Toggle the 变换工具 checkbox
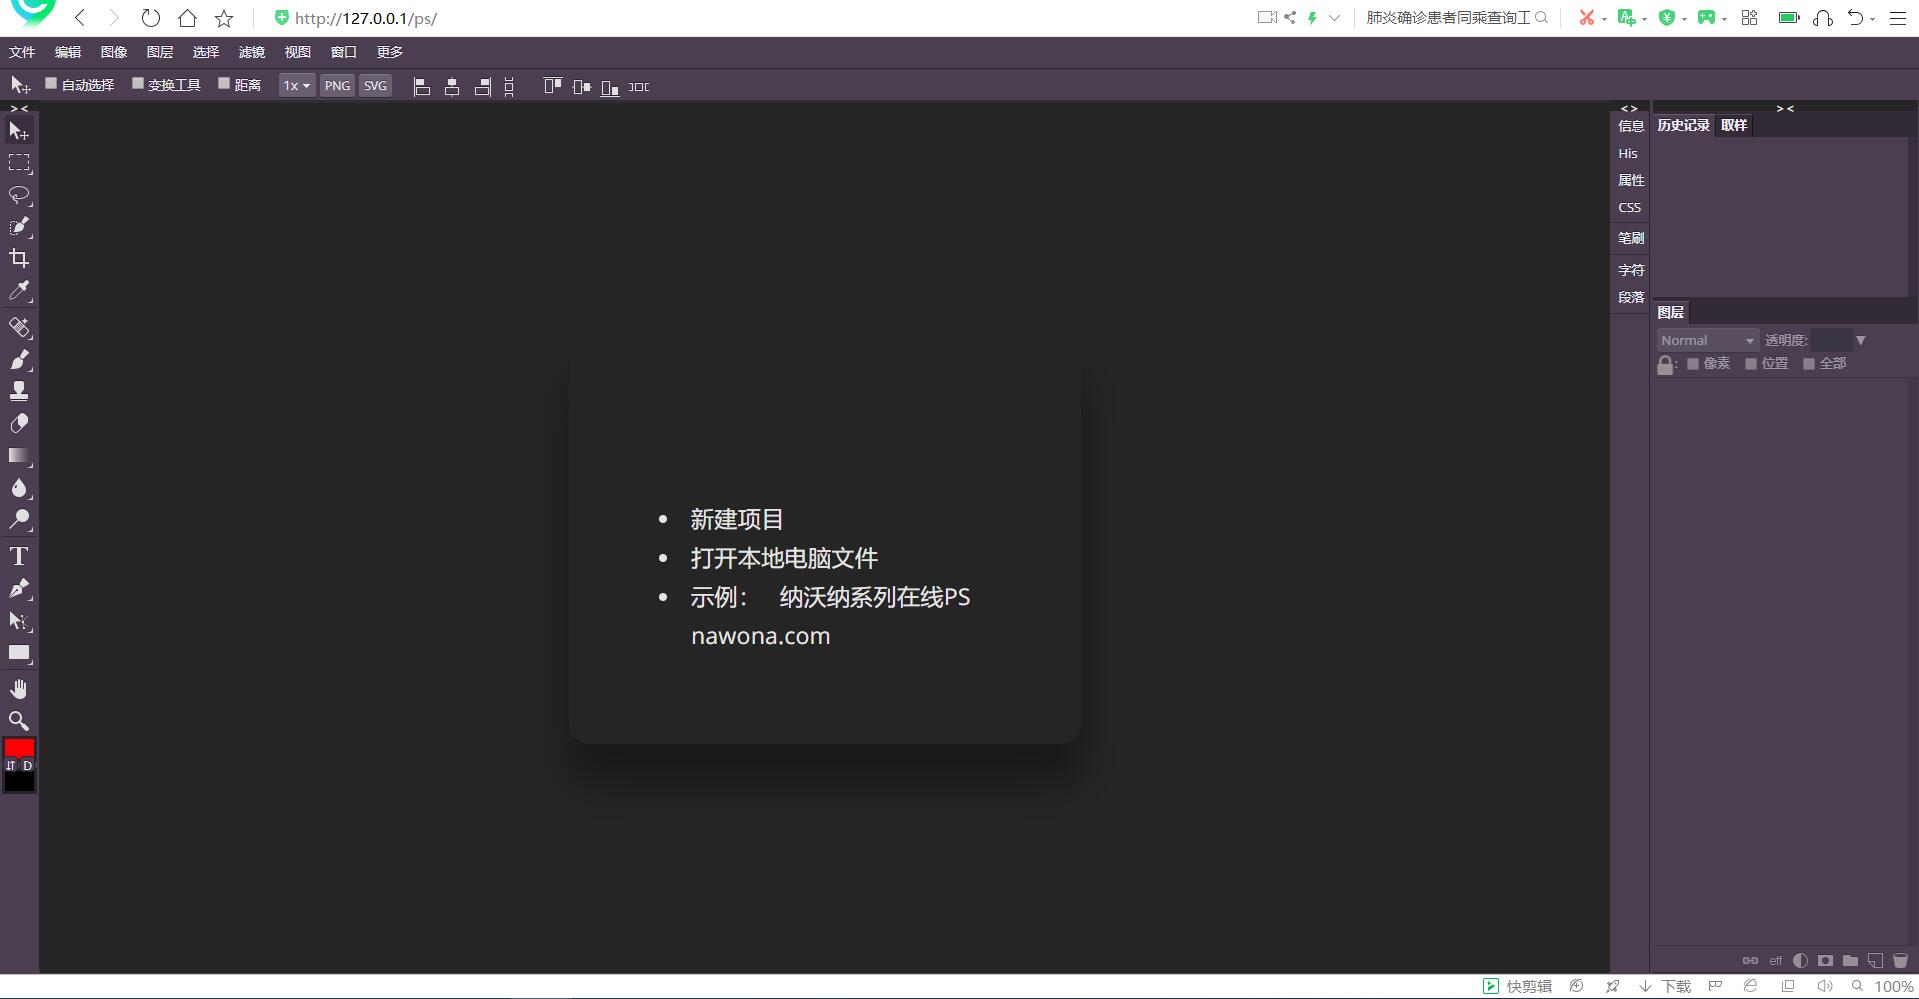The width and height of the screenshot is (1919, 999). click(138, 84)
